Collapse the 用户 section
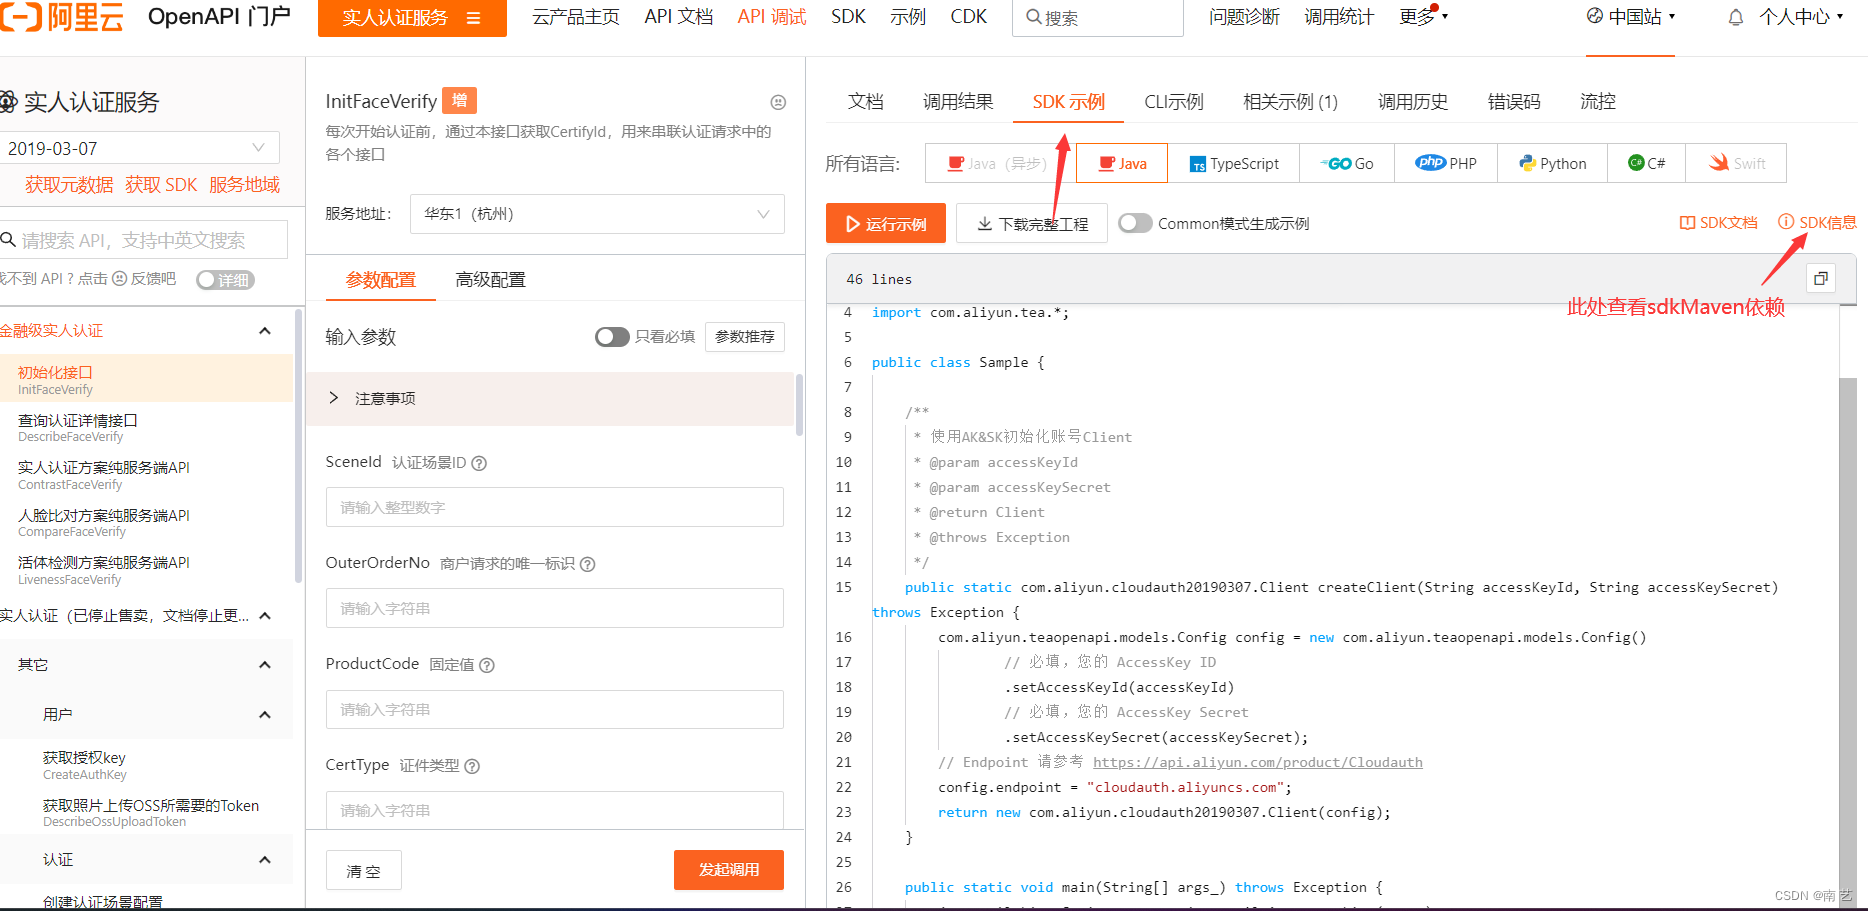The image size is (1868, 911). coord(265,715)
